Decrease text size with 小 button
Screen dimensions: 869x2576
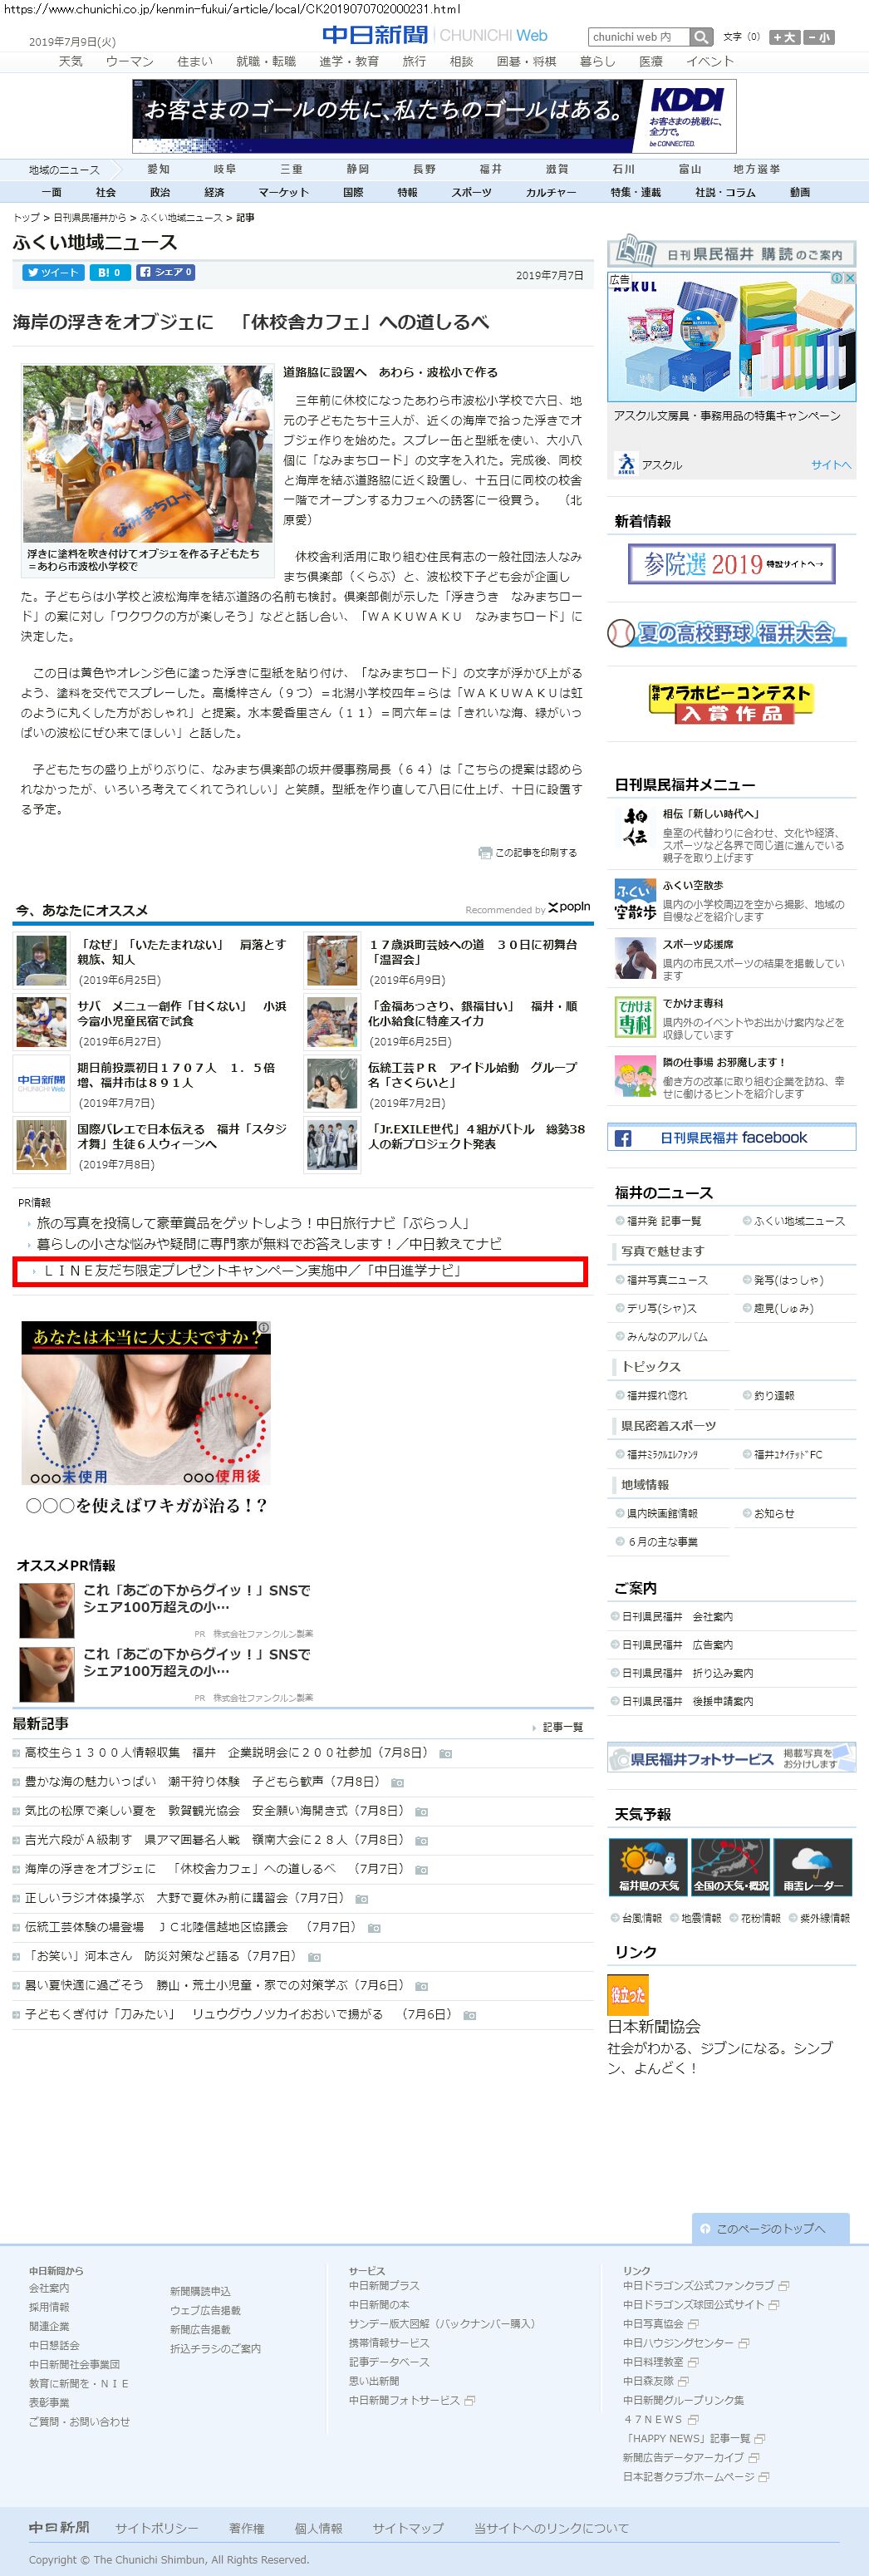(819, 37)
